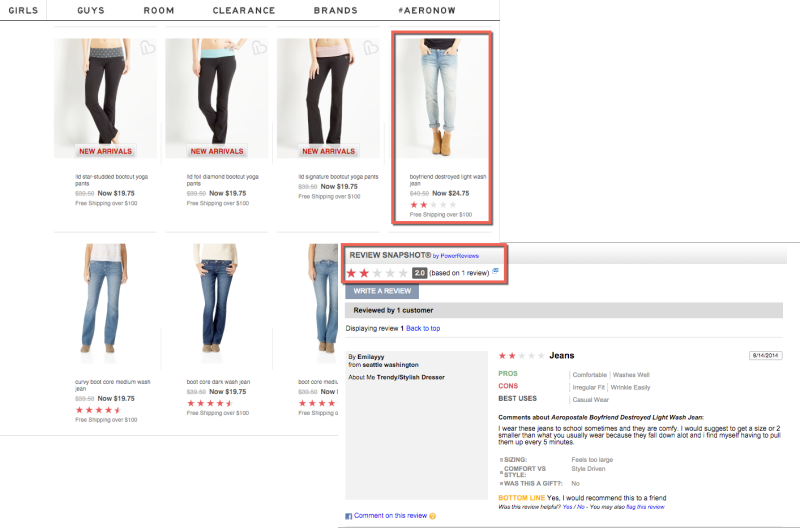Open the GIRLS navigation tab
The width and height of the screenshot is (800, 532).
pyautogui.click(x=23, y=10)
